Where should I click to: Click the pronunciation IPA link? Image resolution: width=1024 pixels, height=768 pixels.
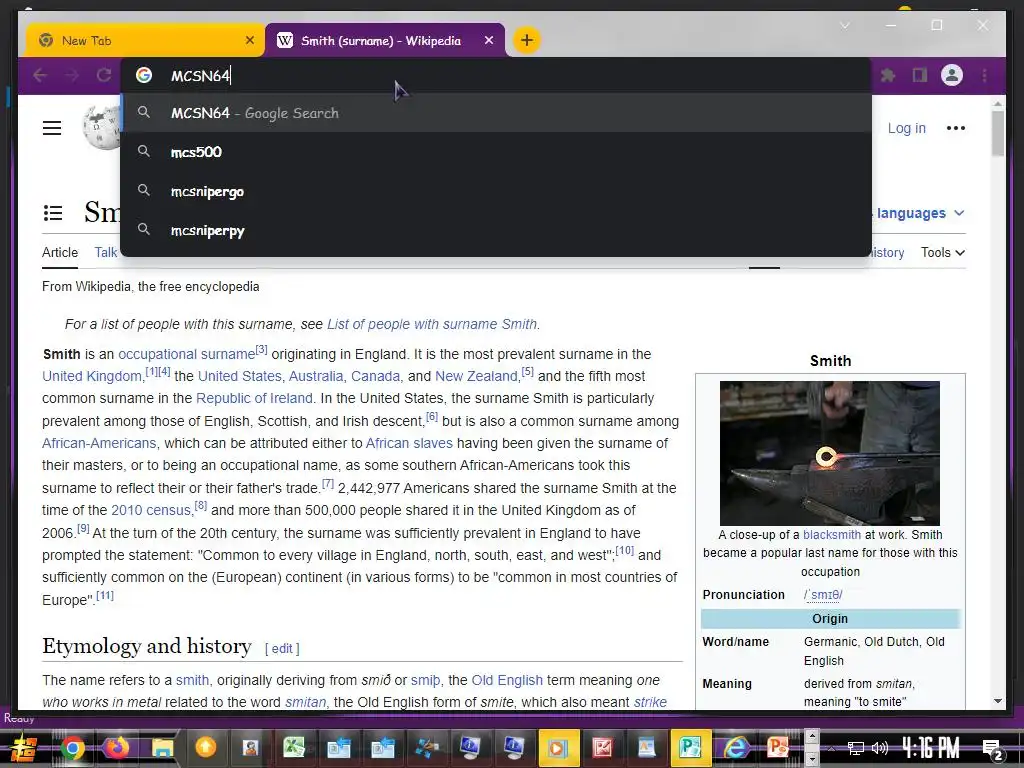coord(823,595)
